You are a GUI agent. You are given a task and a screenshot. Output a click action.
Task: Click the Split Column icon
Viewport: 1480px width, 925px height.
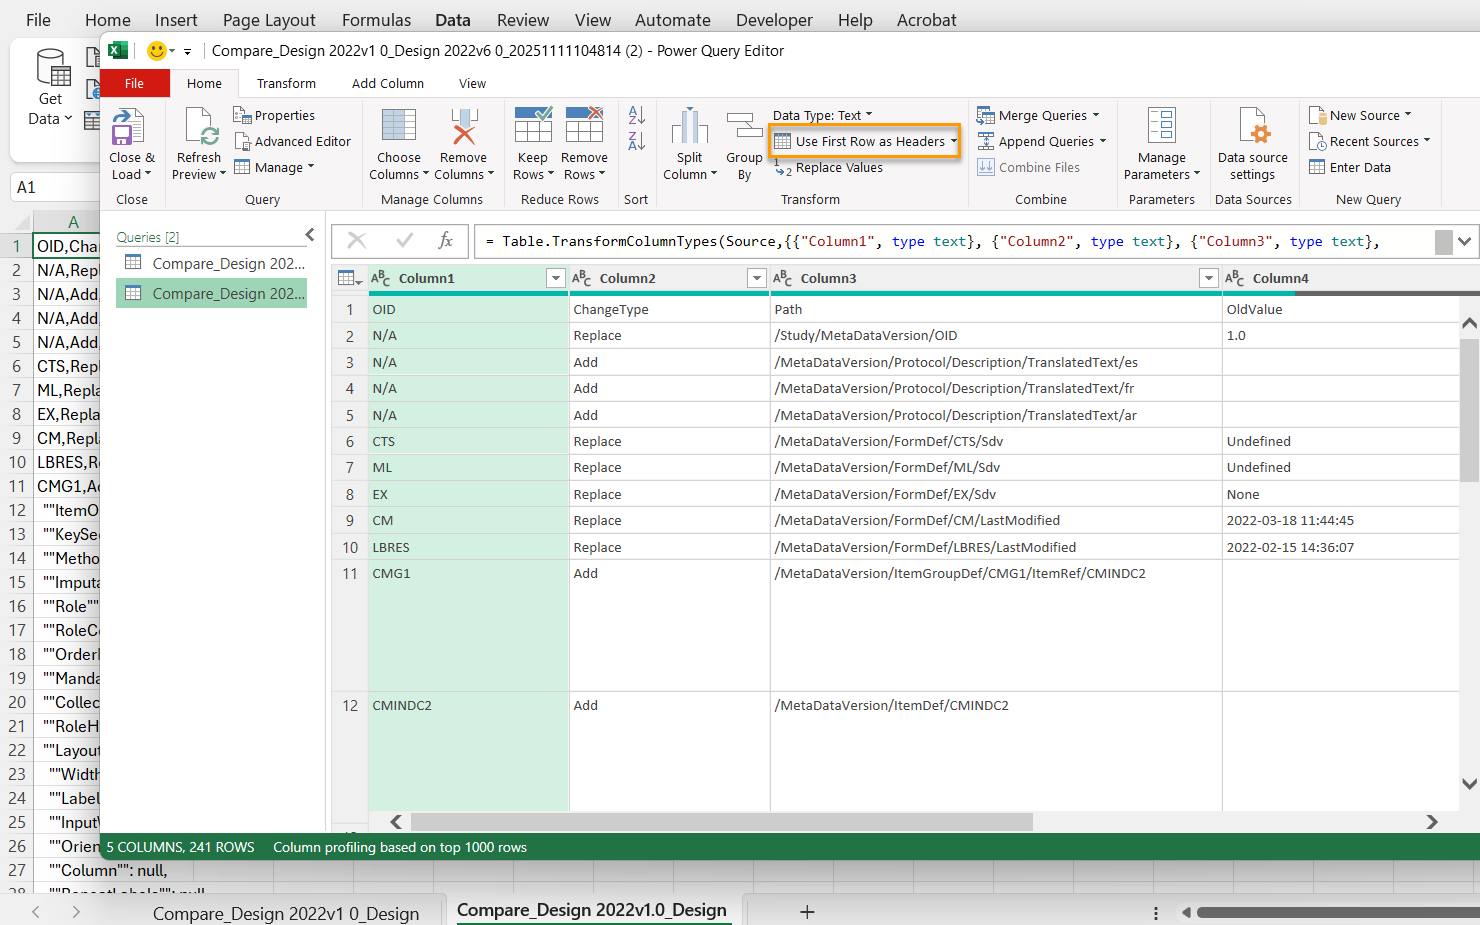[x=689, y=128]
